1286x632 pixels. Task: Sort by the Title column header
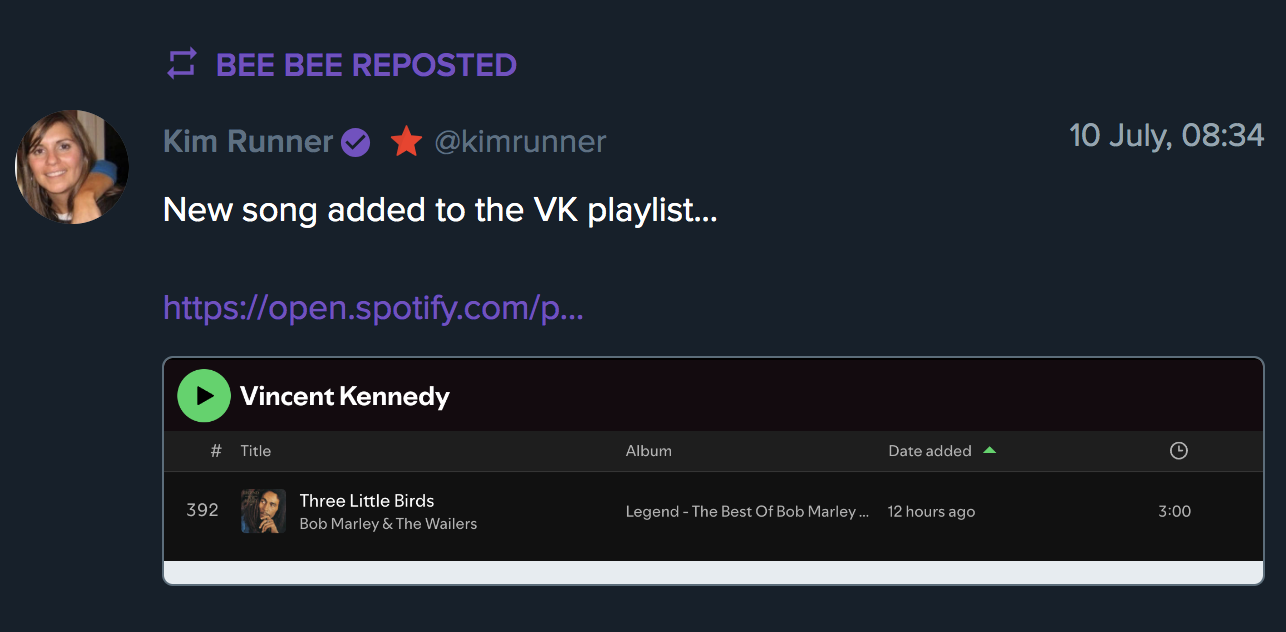256,451
